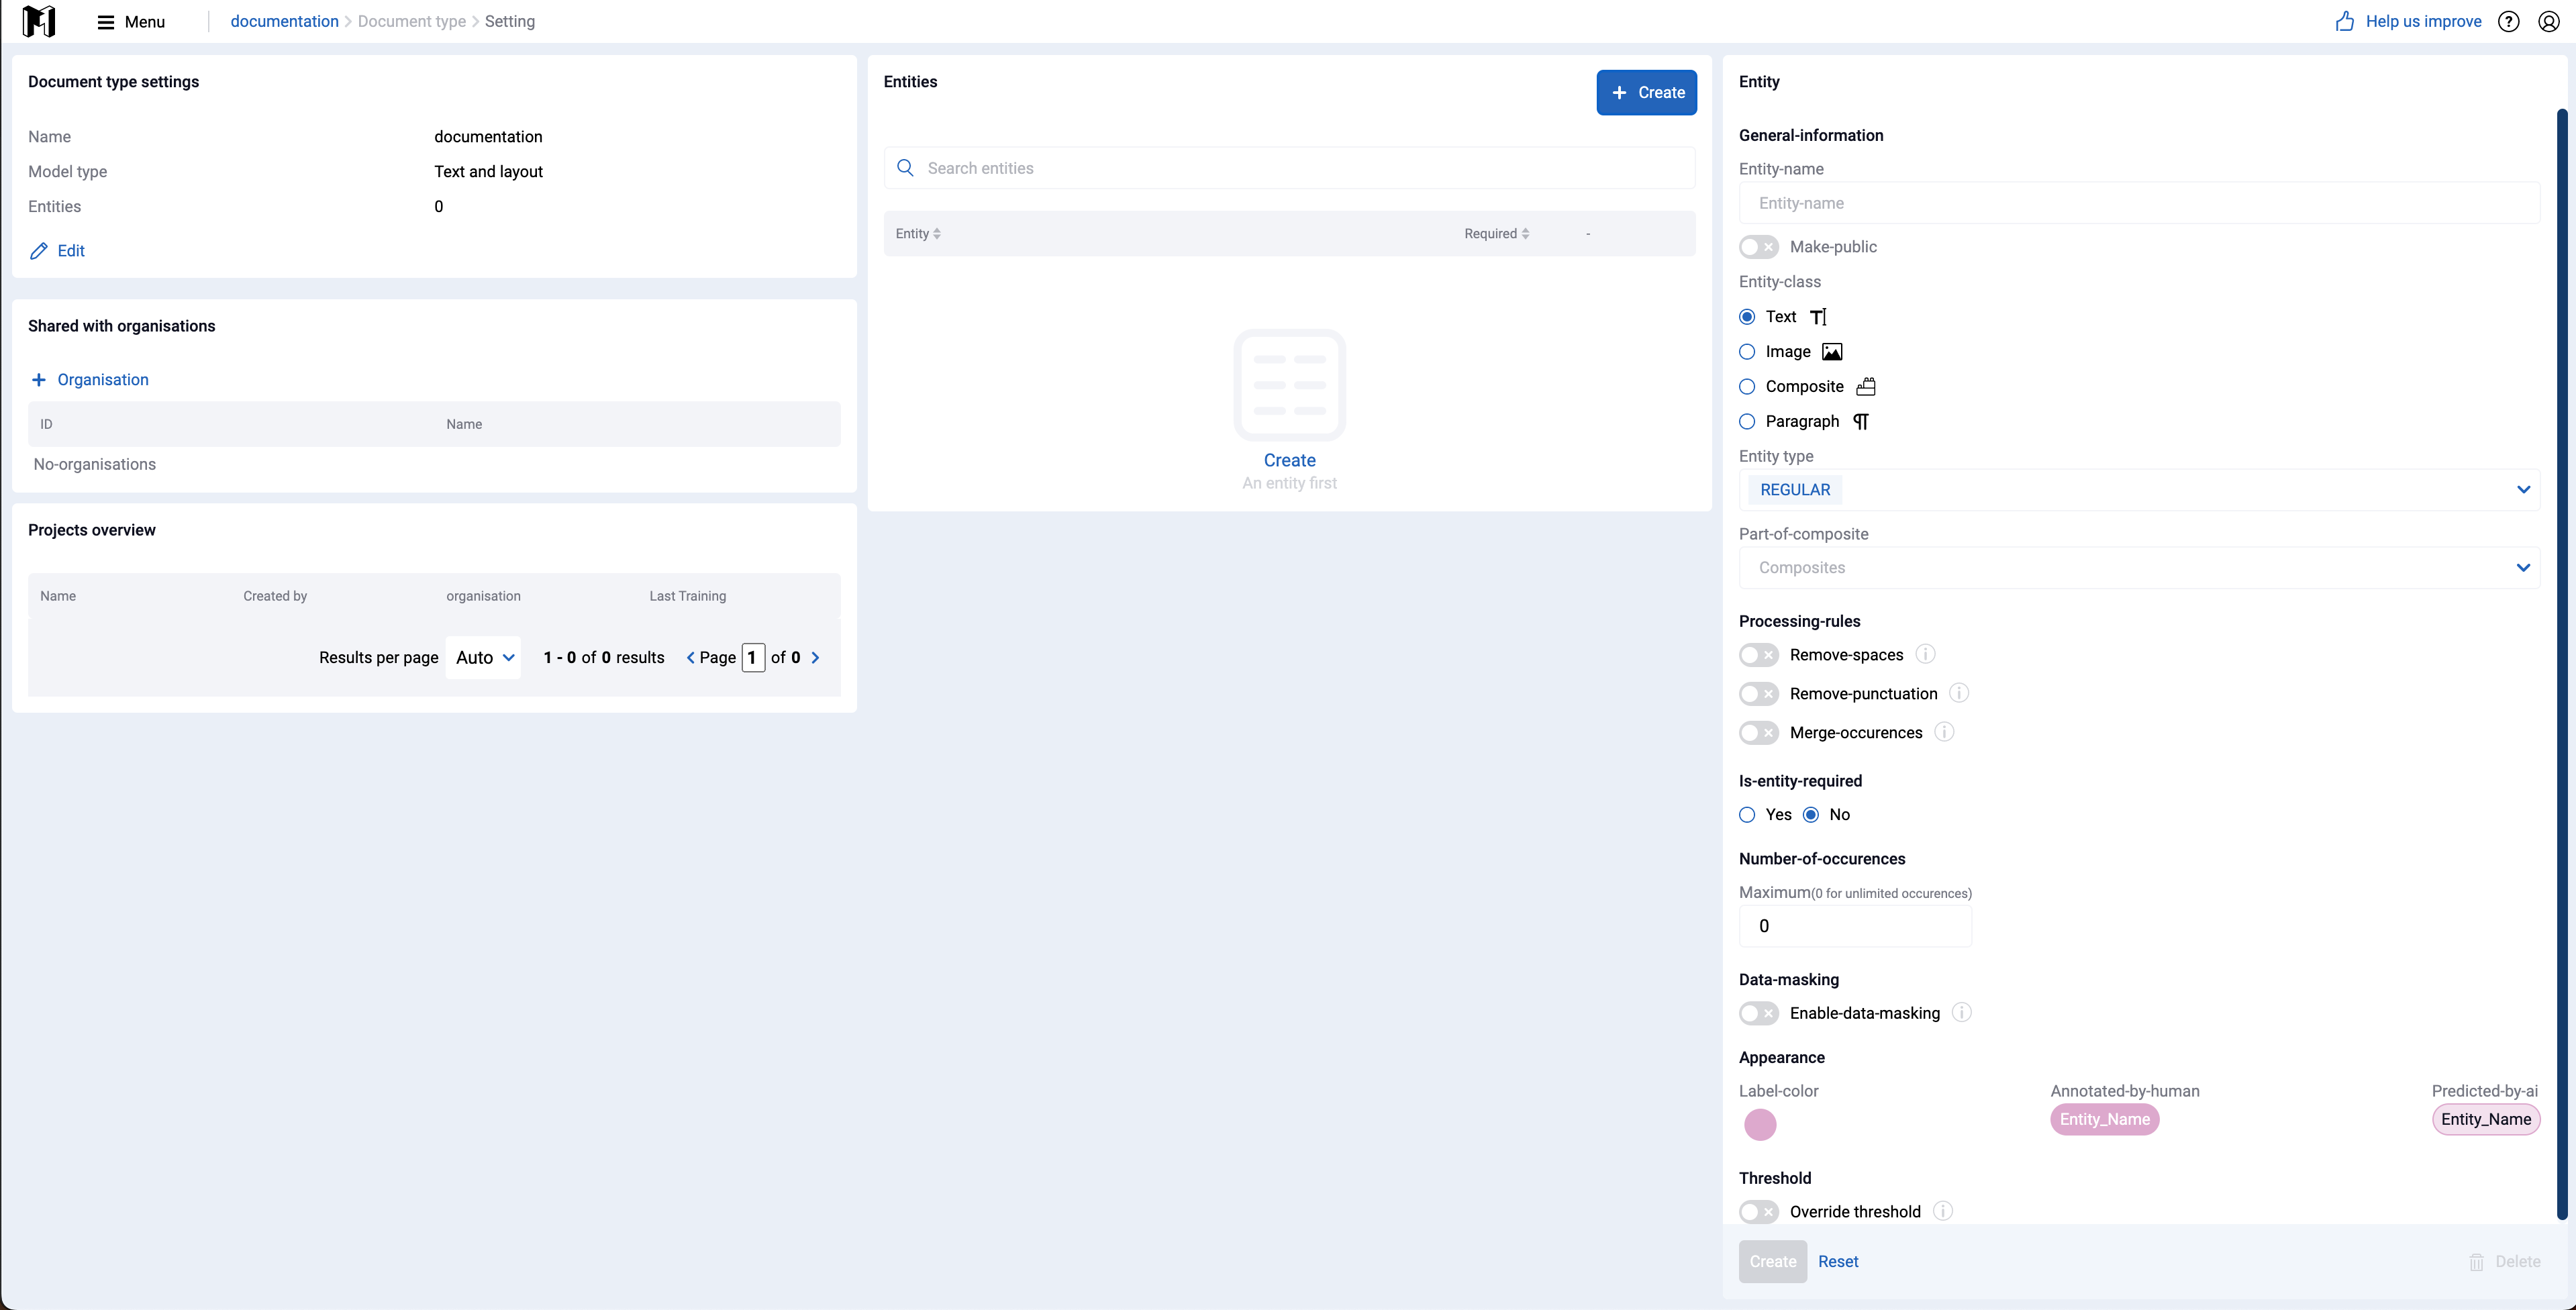The width and height of the screenshot is (2576, 1310).
Task: Go to next page with the right chevron
Action: (x=815, y=658)
